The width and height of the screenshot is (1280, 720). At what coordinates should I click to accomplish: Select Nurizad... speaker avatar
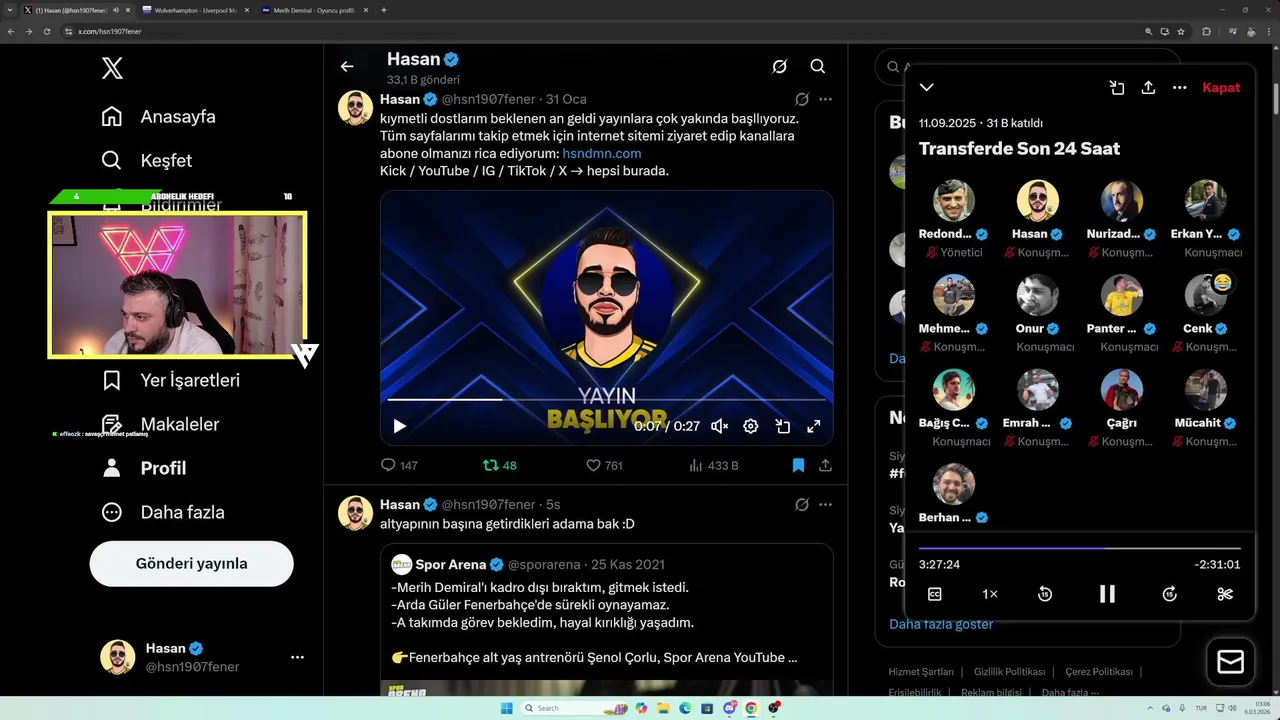(1122, 201)
